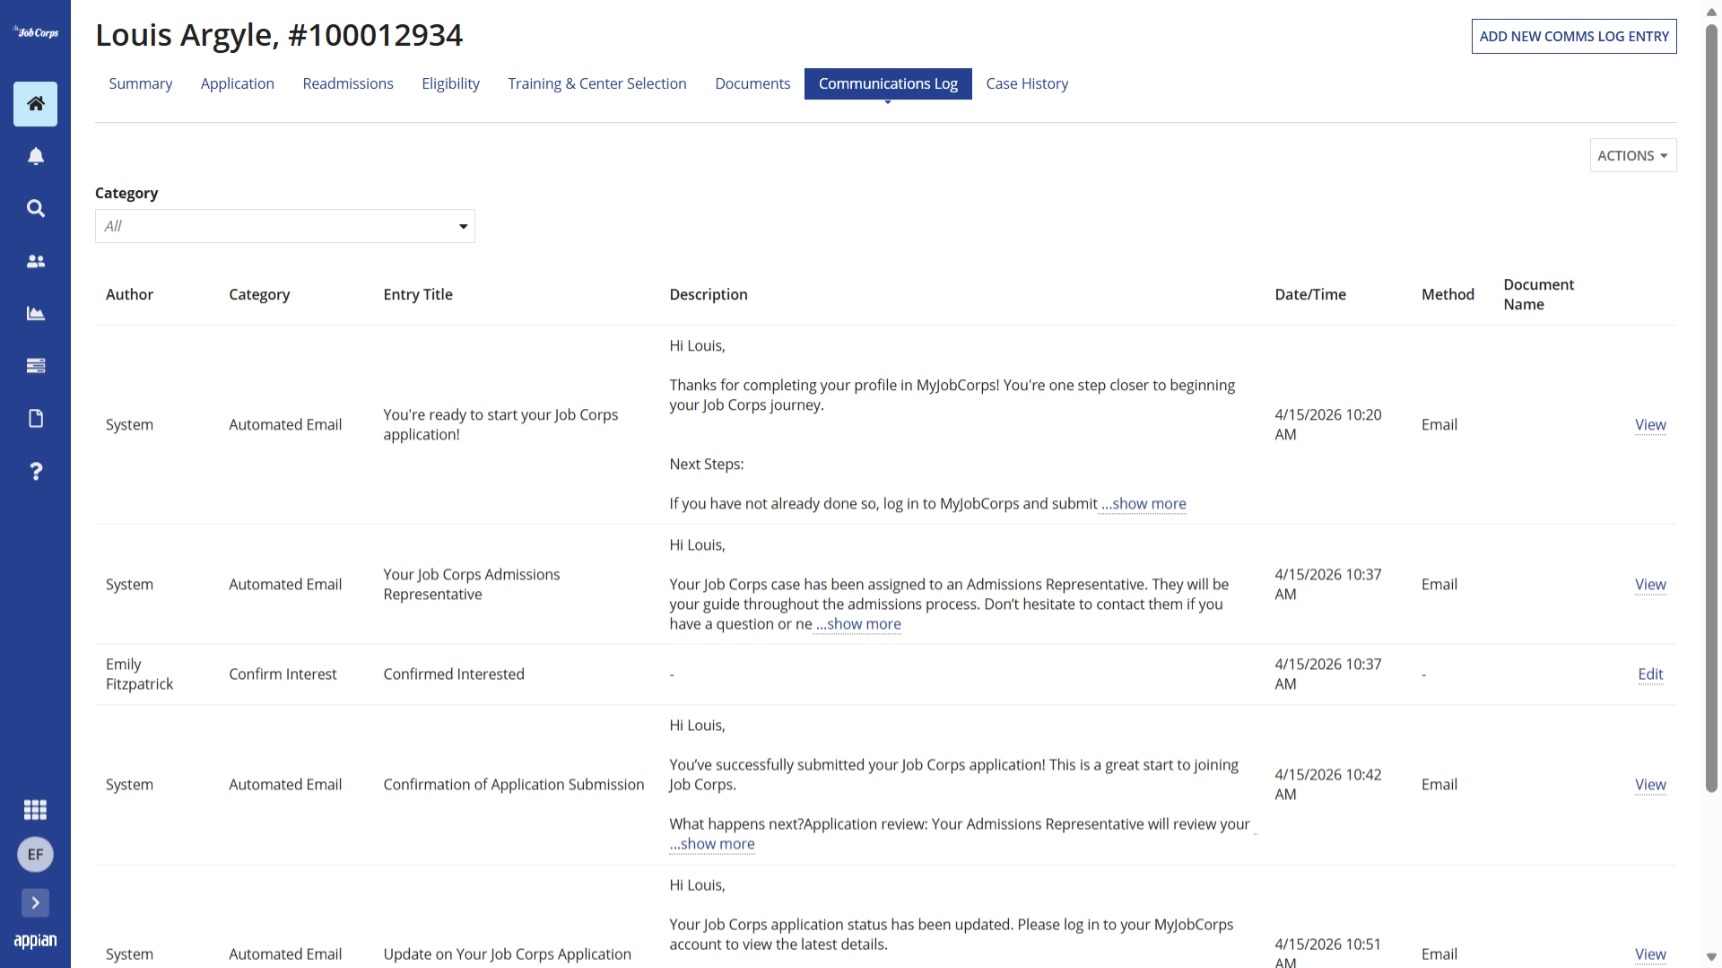This screenshot has height=968, width=1722.
Task: Expand sidebar with the chevron arrow button
Action: (x=35, y=903)
